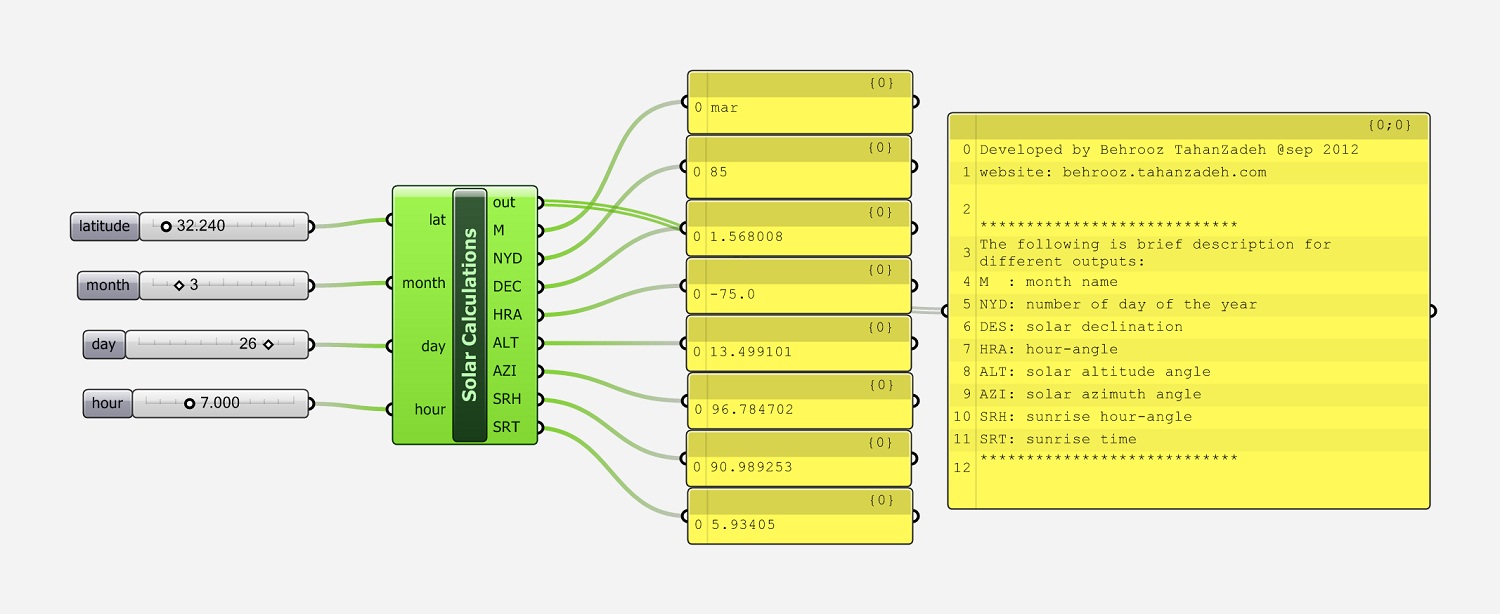Click the month slider label
Screen dimensions: 1500x614
[107, 285]
